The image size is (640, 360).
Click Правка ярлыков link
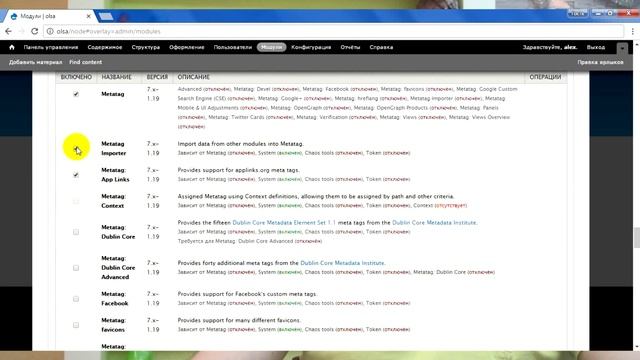point(600,62)
